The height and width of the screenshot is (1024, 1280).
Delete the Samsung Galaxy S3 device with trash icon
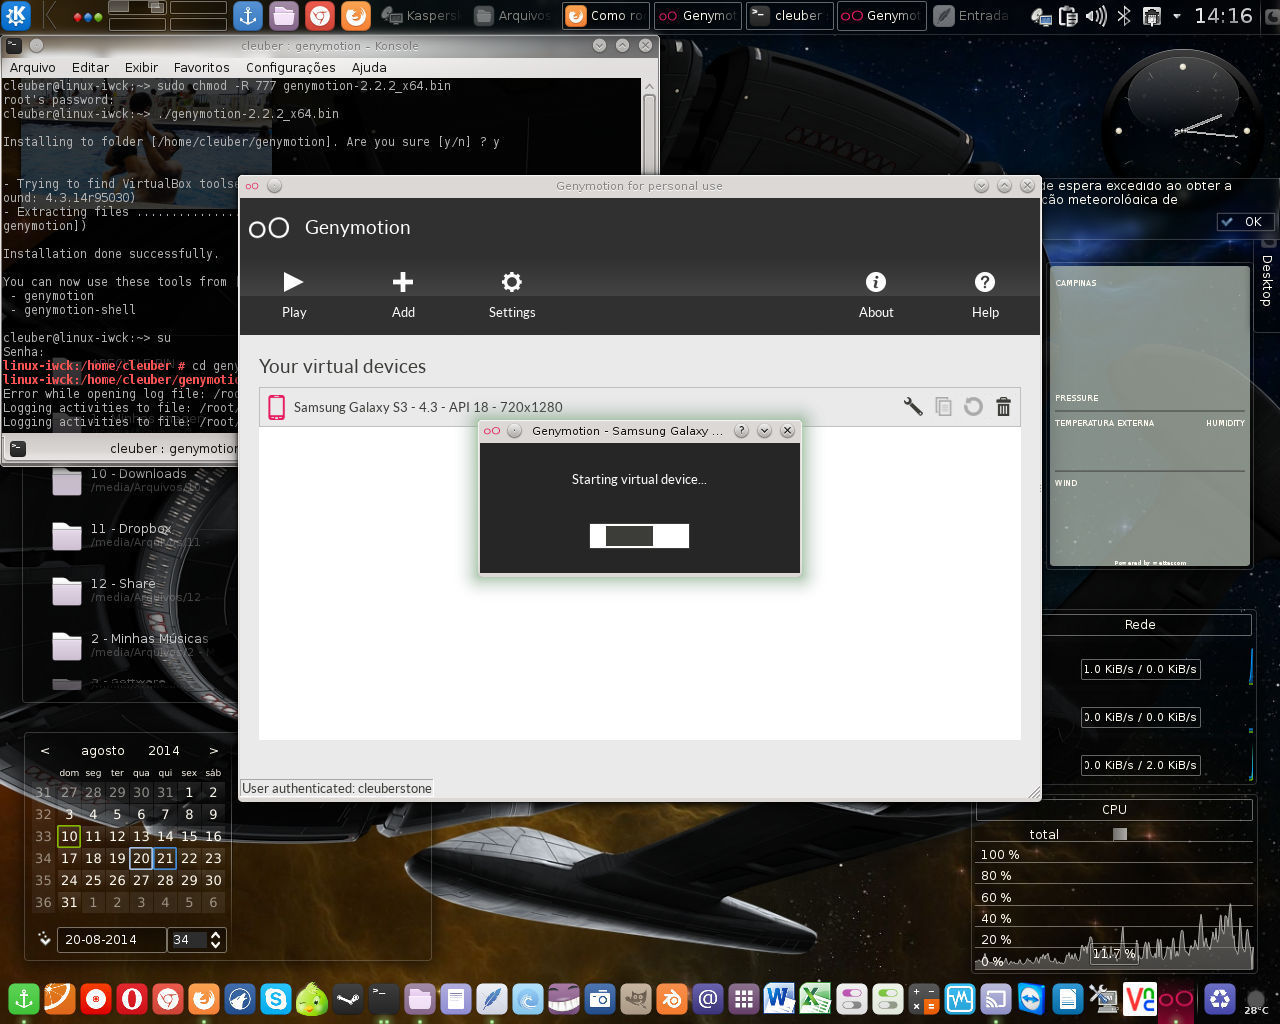click(1003, 406)
